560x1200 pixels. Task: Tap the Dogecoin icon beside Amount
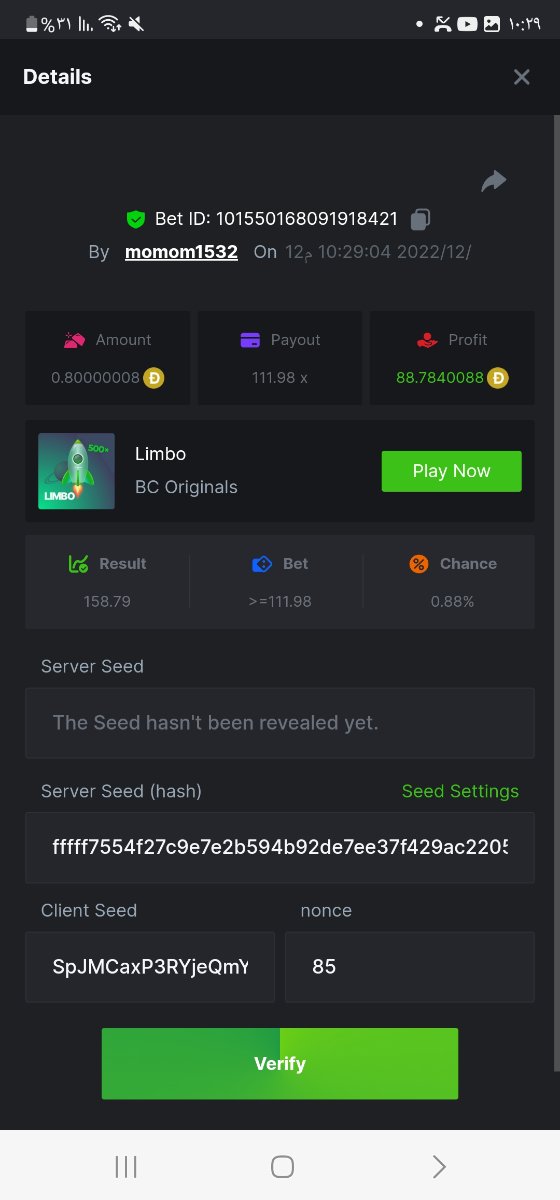(154, 378)
